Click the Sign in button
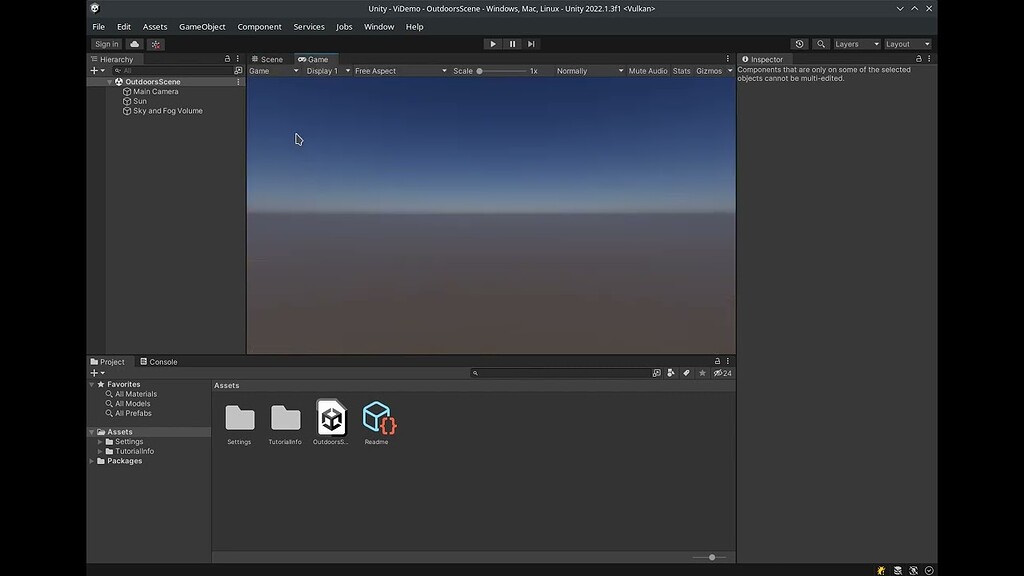Image resolution: width=1024 pixels, height=576 pixels. [x=106, y=43]
